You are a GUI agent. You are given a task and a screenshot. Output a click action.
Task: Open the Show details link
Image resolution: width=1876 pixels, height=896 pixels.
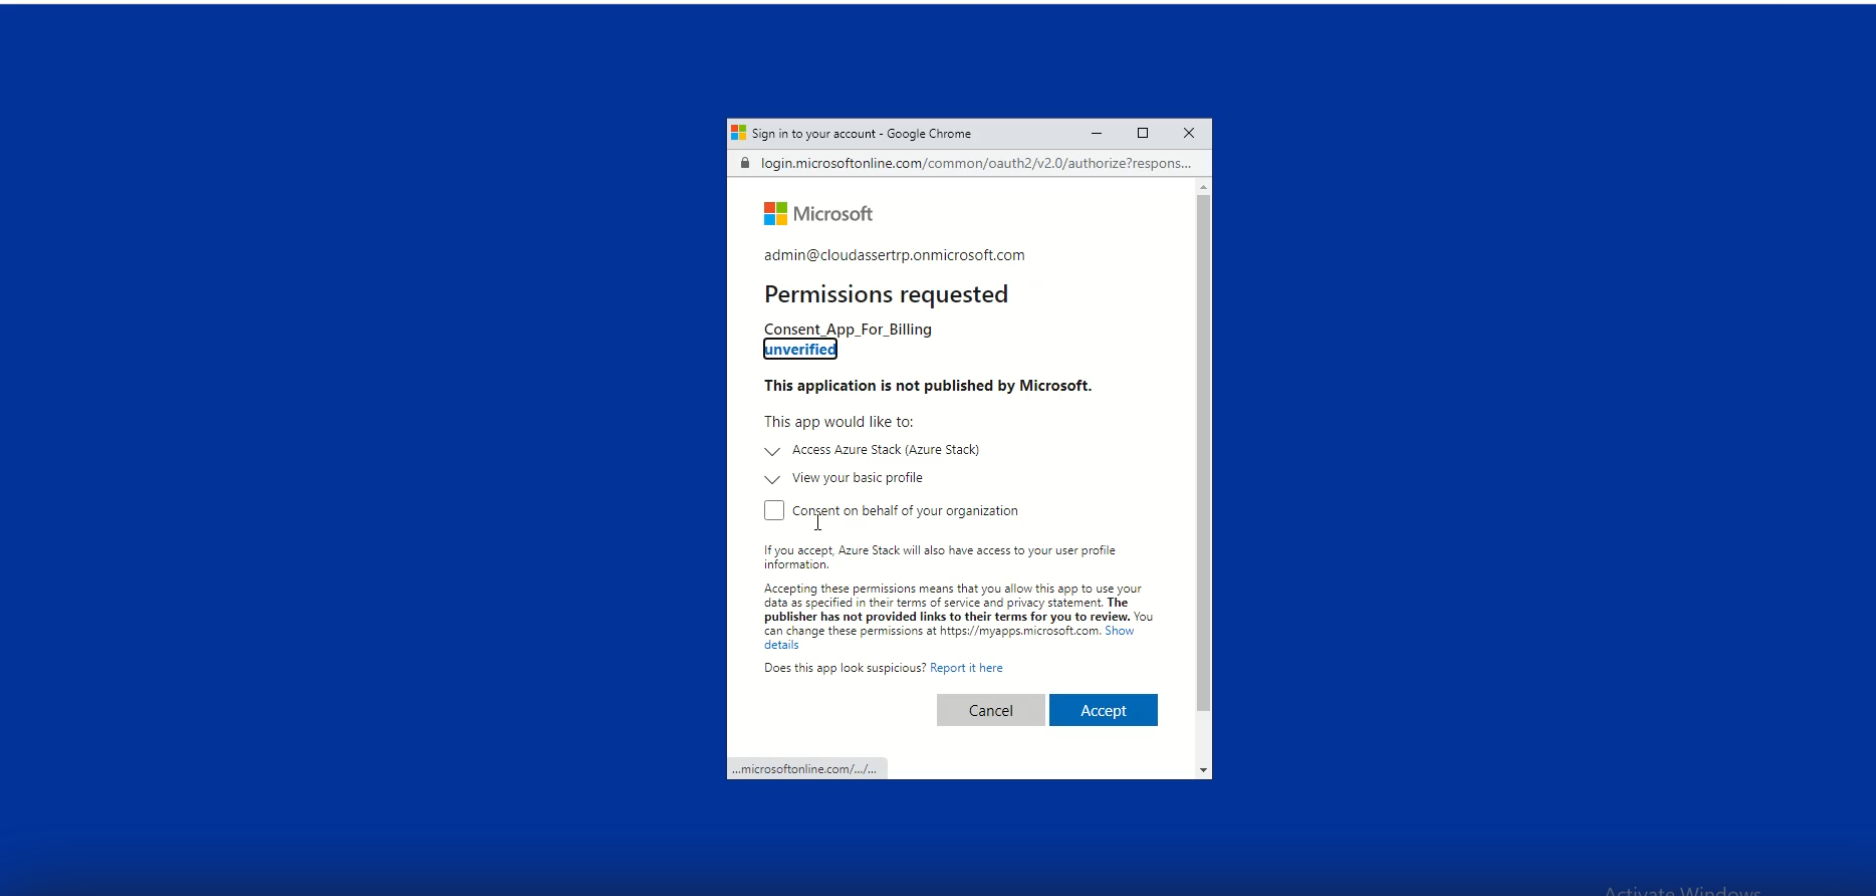click(x=1119, y=631)
